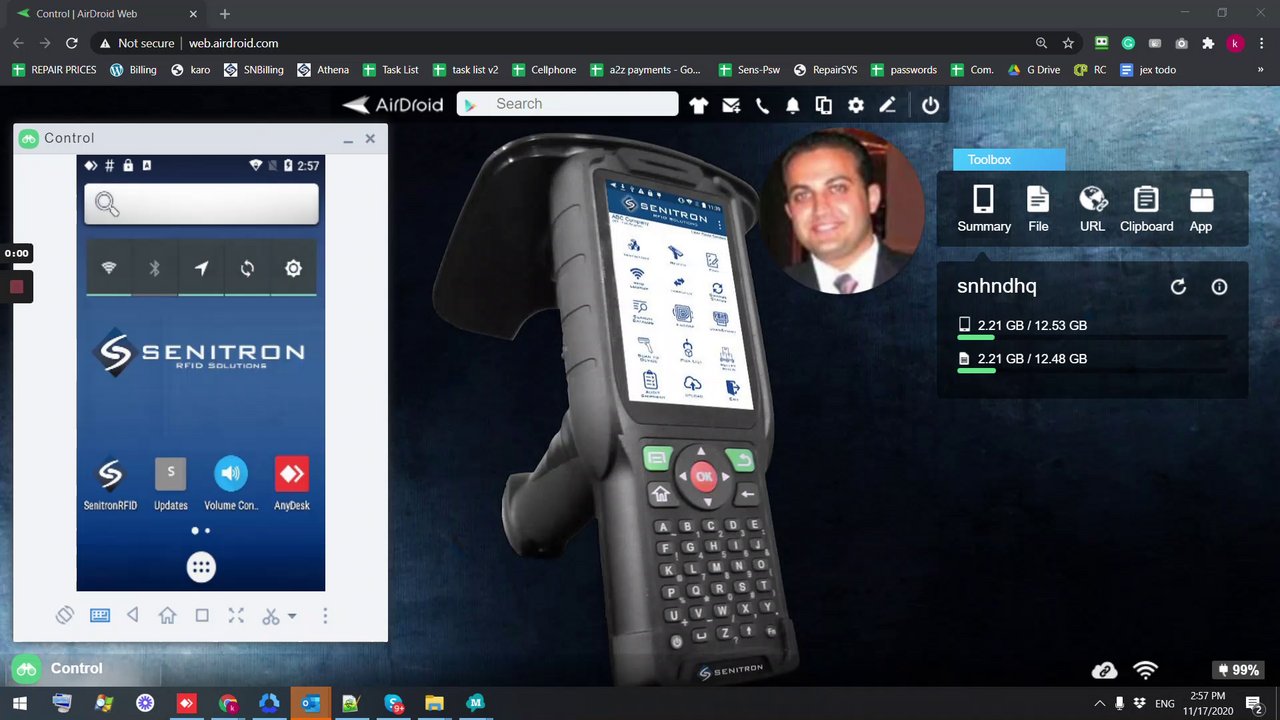The width and height of the screenshot is (1280, 720).
Task: Toggle Bluetooth on phone widget
Action: [155, 268]
